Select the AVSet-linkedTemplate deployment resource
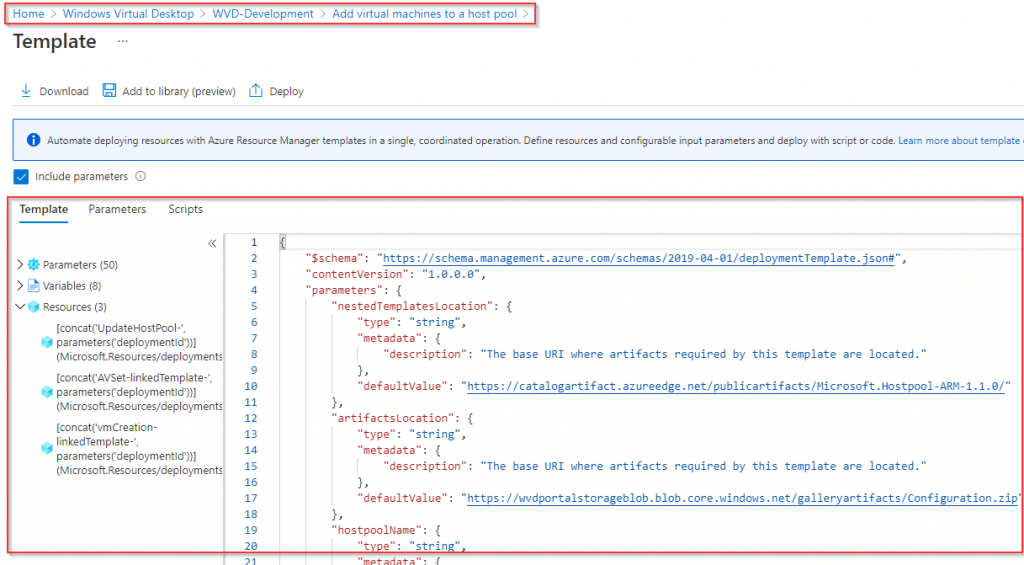1024x565 pixels. (138, 392)
